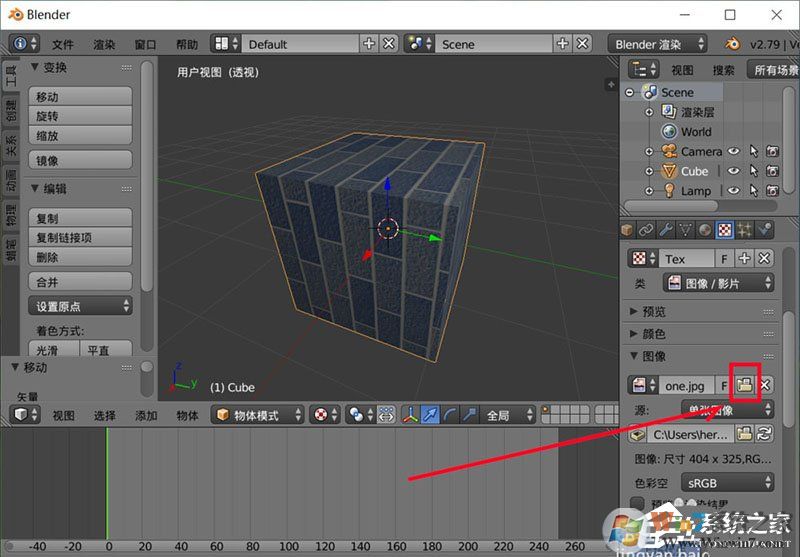Switch to the Texture properties tab icon
The width and height of the screenshot is (800, 557).
(x=725, y=230)
